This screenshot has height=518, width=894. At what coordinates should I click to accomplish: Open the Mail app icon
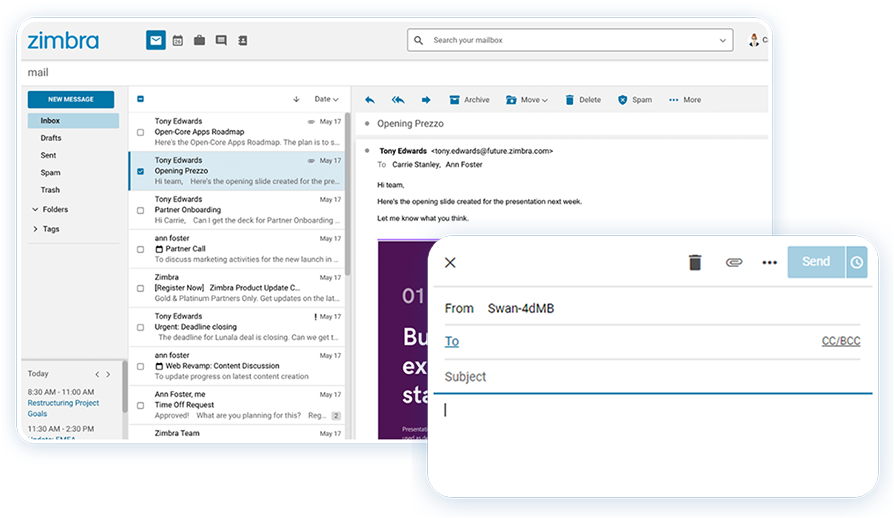(x=156, y=40)
